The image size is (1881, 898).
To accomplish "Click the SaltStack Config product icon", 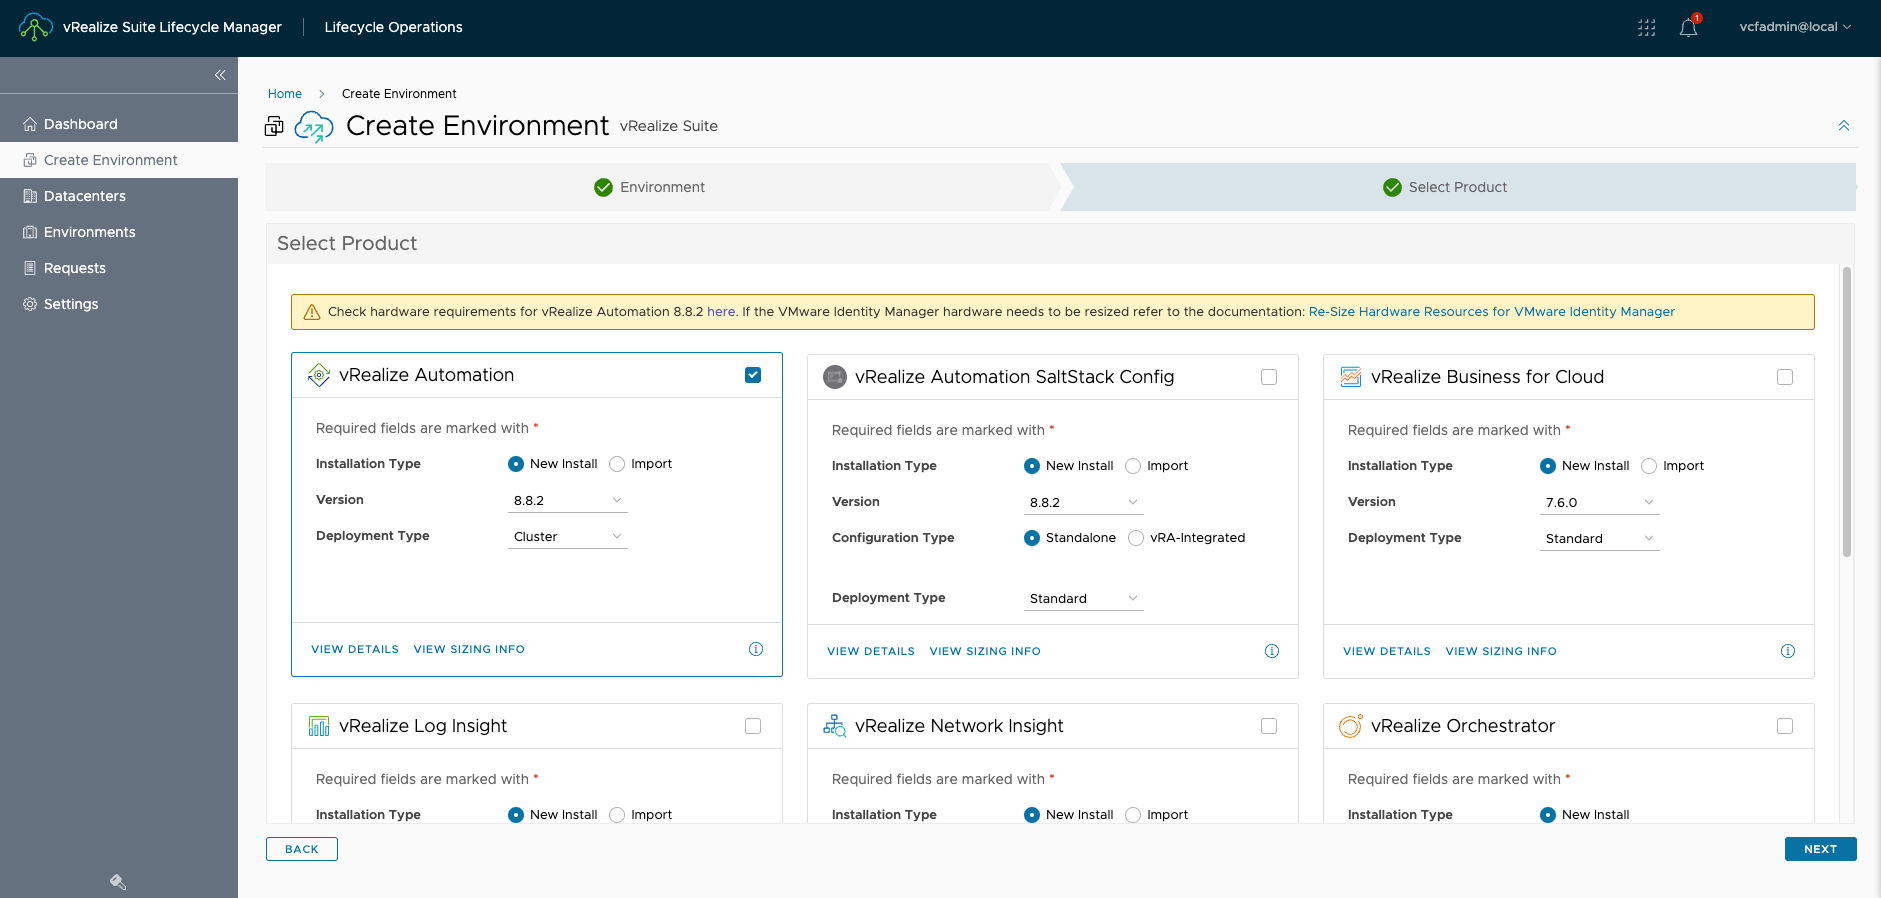I will [x=835, y=377].
